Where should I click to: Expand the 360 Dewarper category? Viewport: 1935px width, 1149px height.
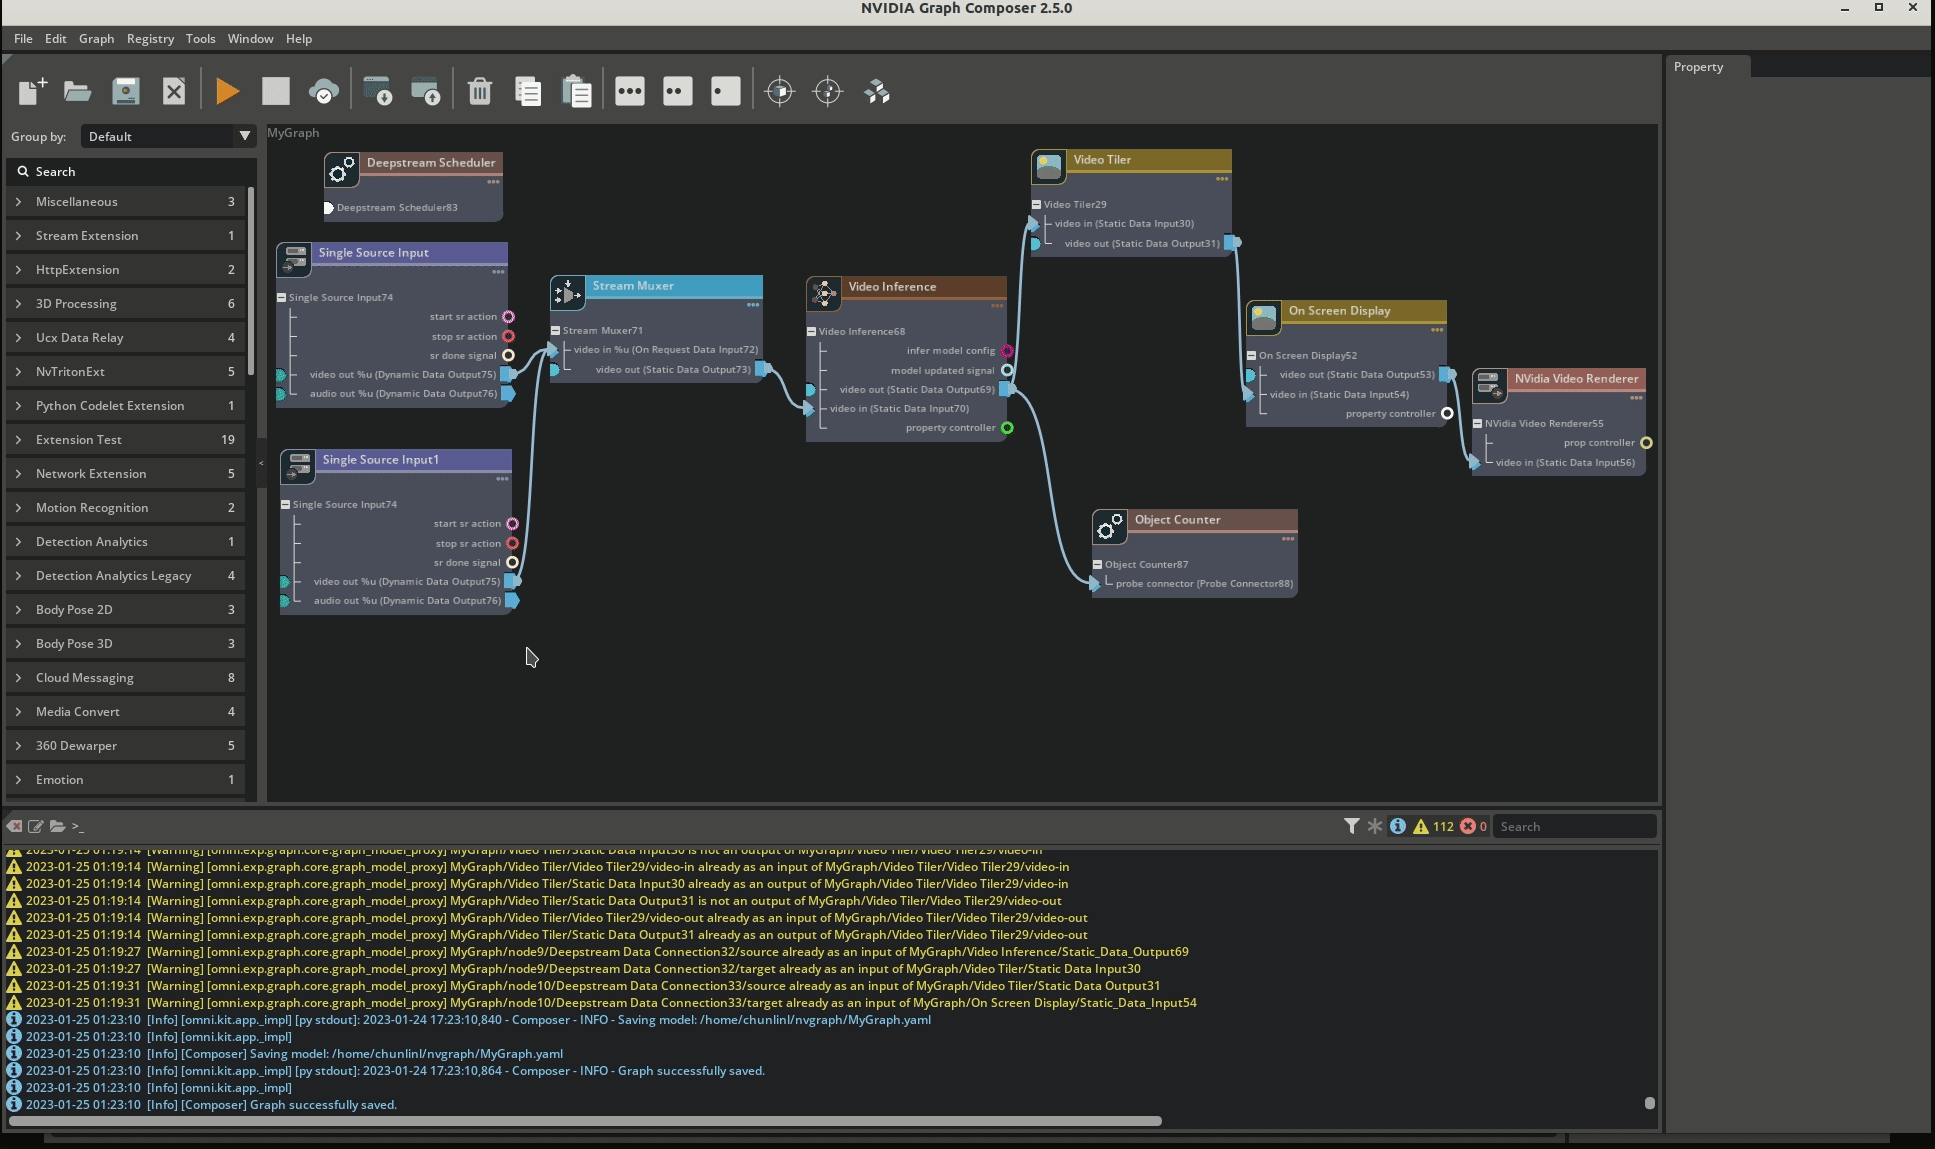tap(126, 745)
